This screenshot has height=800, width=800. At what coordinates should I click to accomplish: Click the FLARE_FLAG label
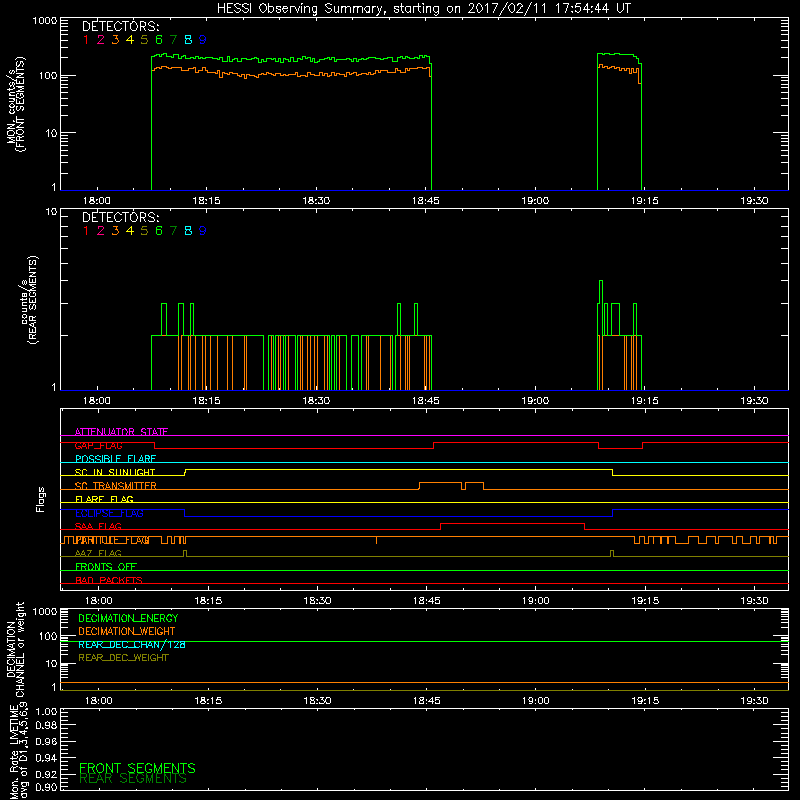pos(104,499)
